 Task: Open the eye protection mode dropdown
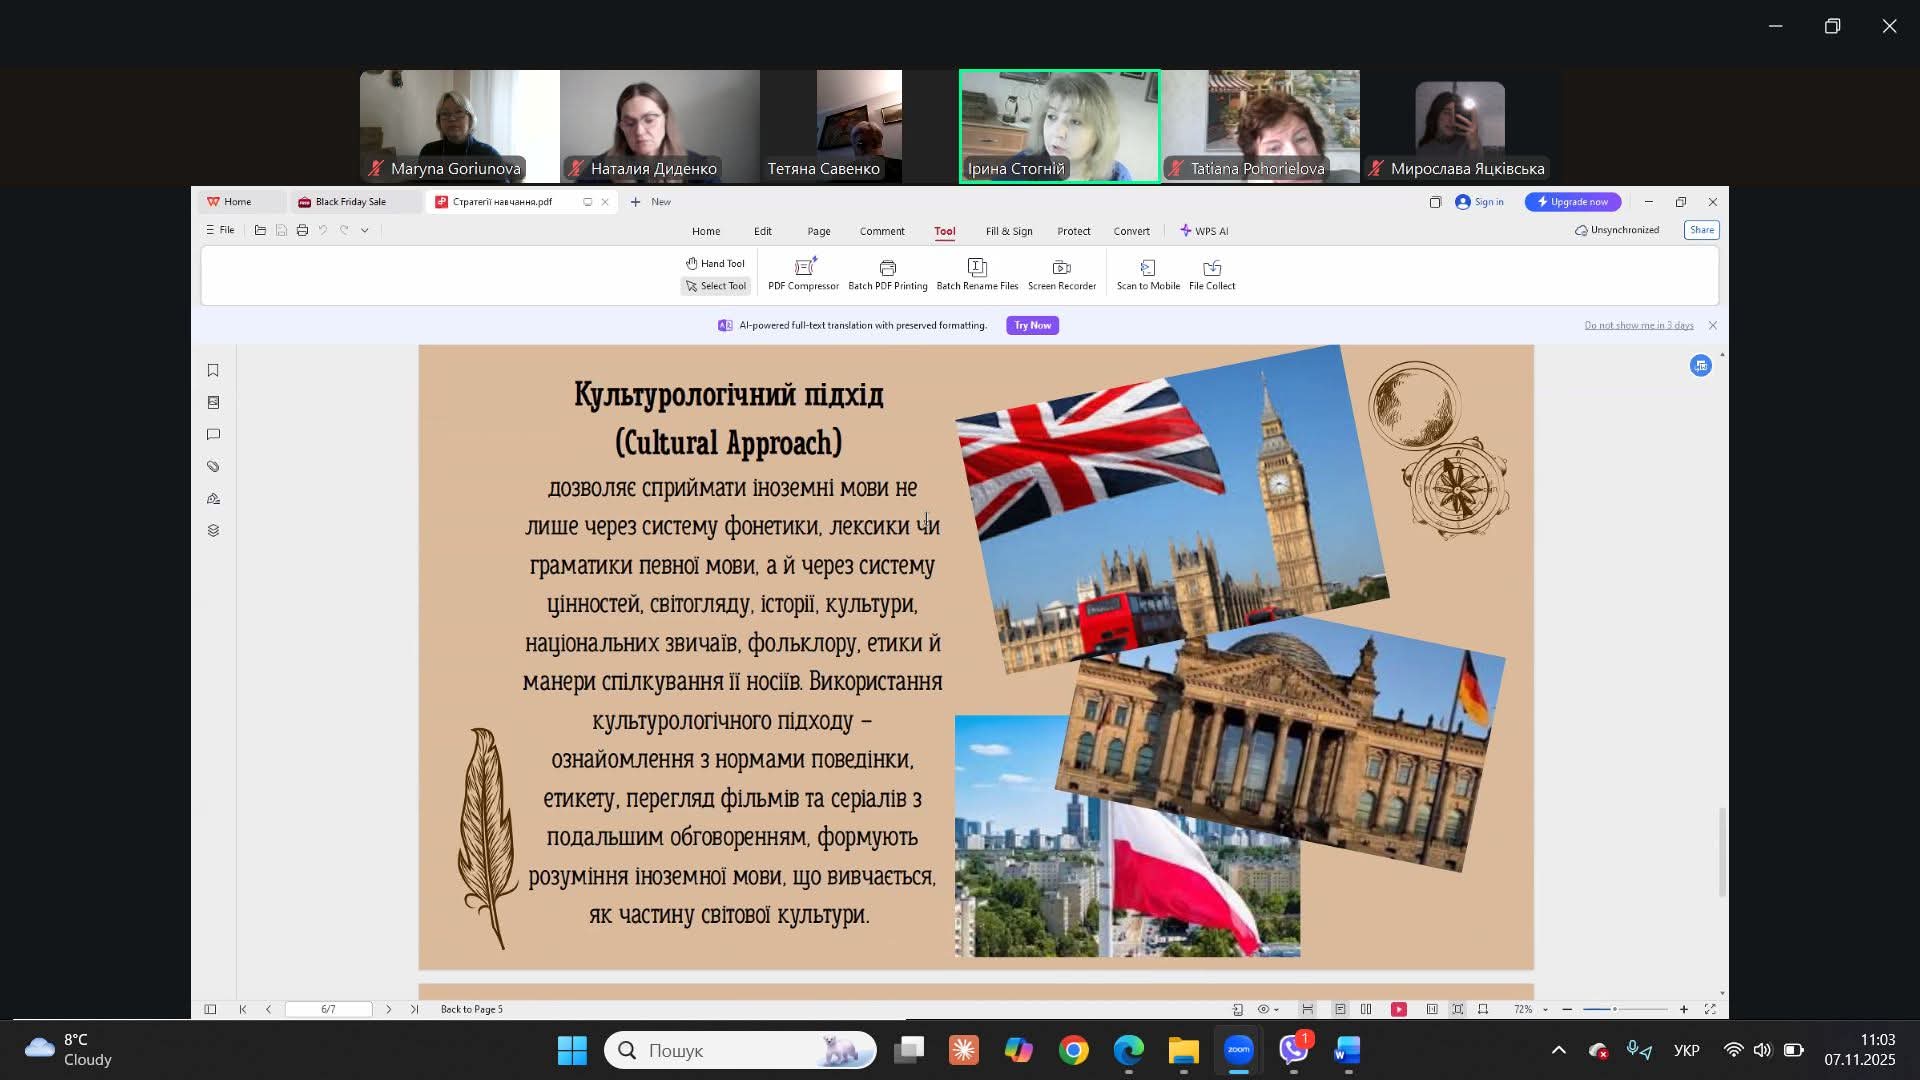(1277, 1010)
